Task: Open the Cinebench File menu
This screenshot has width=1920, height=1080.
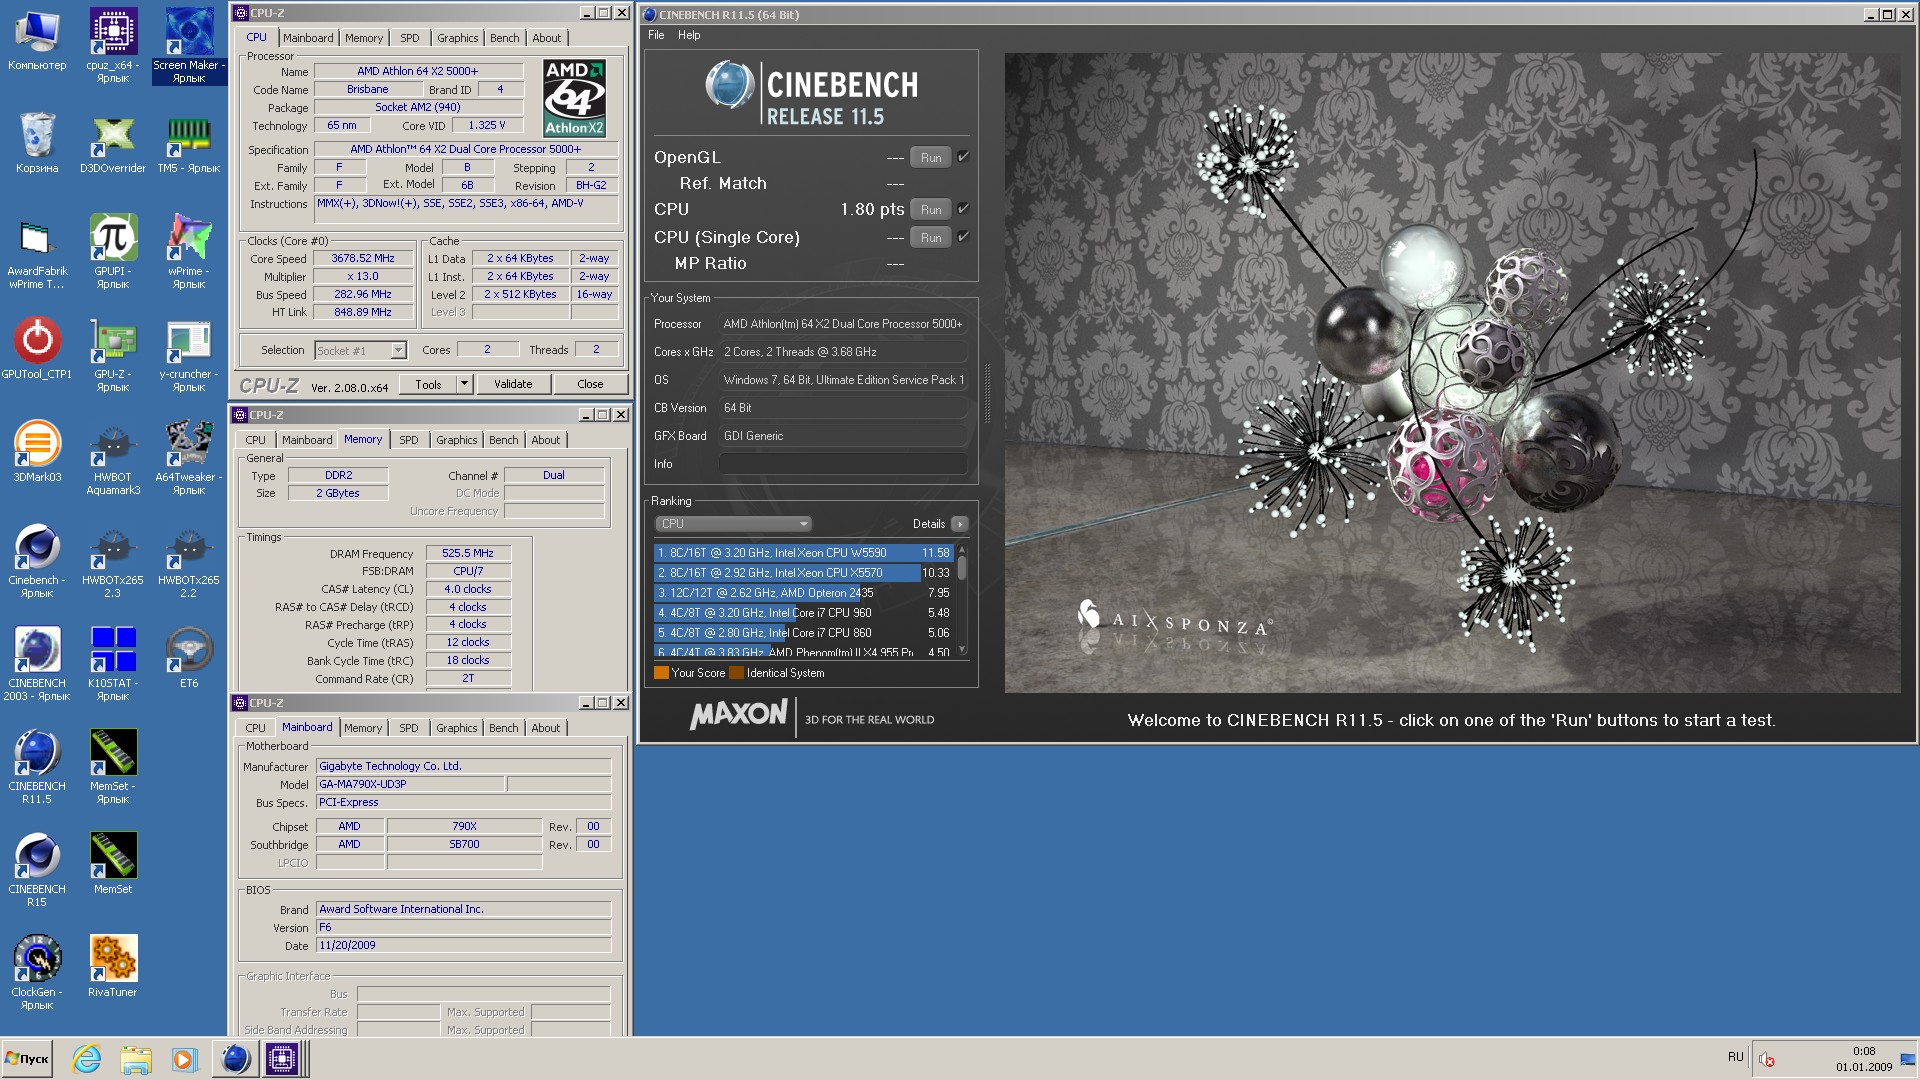Action: [x=656, y=35]
